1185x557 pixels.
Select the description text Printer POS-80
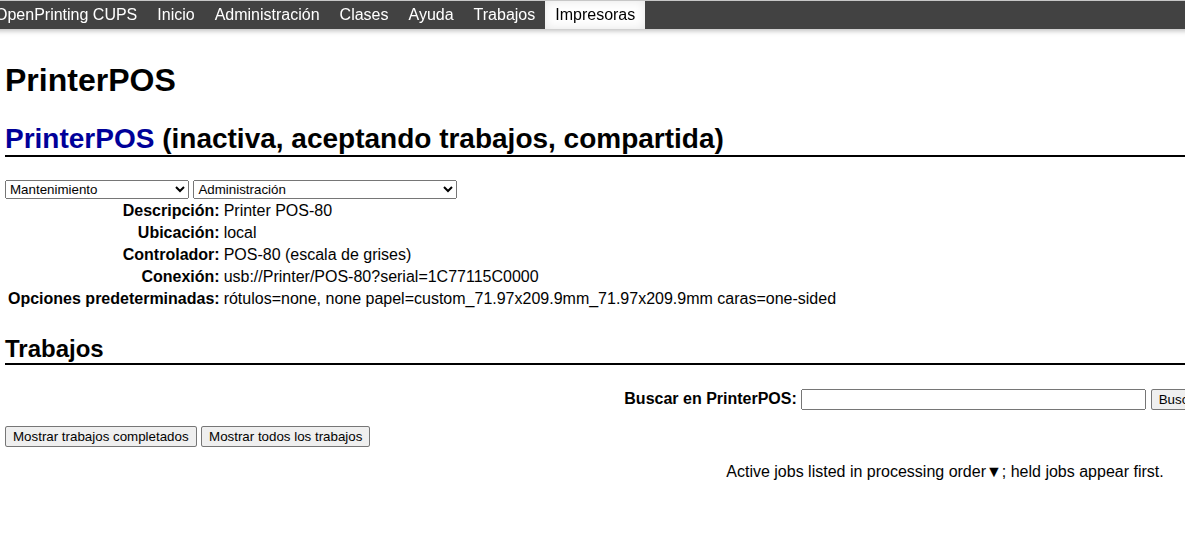(x=277, y=211)
